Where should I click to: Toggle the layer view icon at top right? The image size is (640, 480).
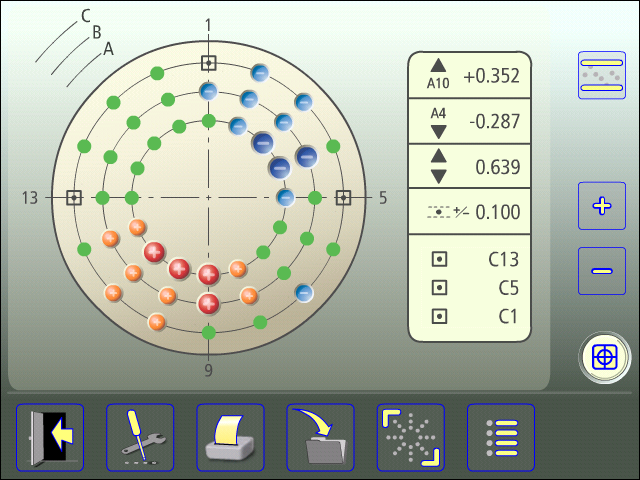pos(602,75)
